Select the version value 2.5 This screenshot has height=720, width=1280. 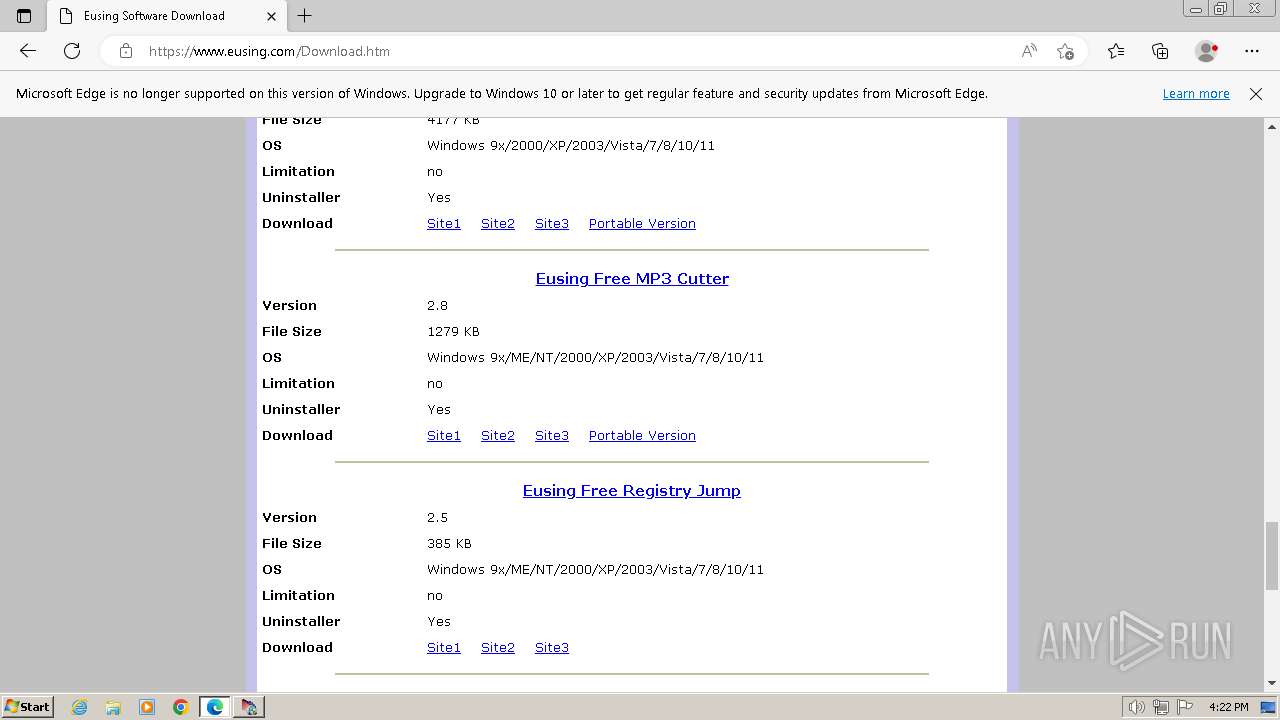[437, 517]
